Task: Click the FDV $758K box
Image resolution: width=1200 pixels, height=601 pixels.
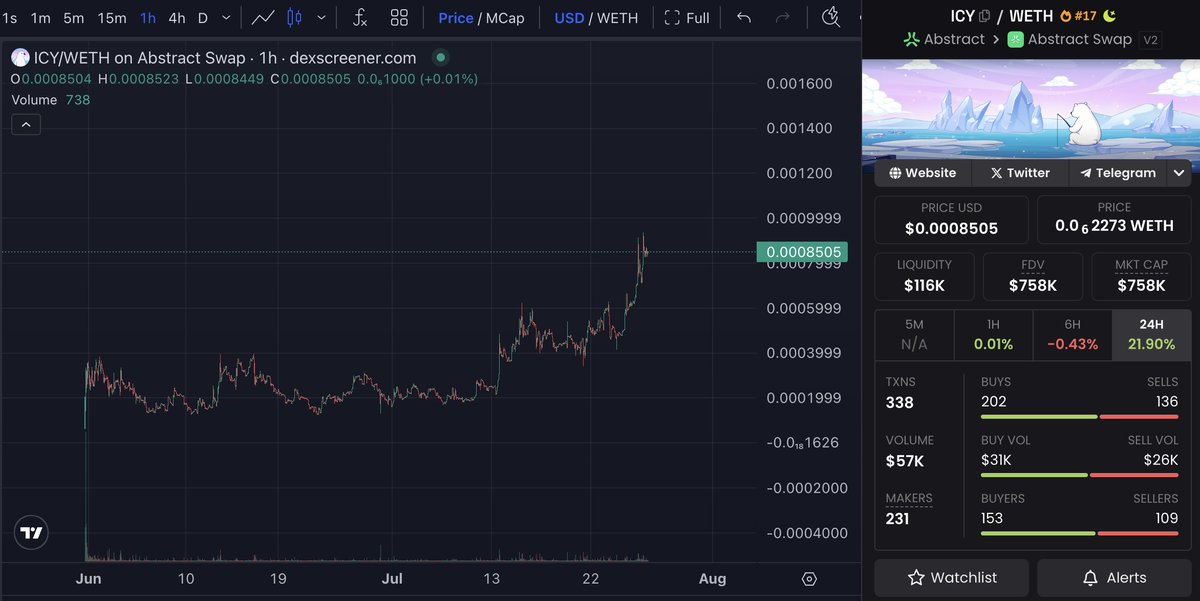Action: 1033,276
